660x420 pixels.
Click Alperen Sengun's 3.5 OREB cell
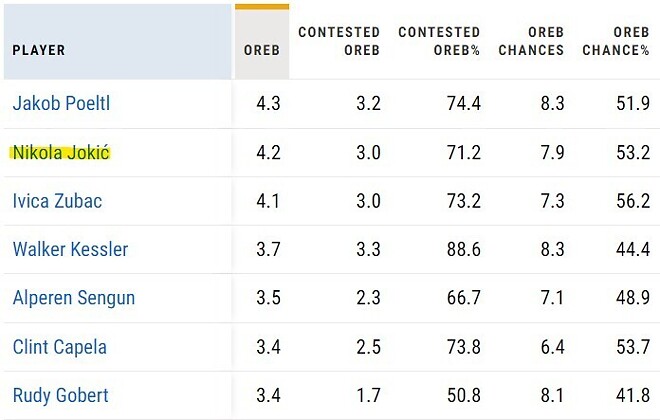(268, 298)
